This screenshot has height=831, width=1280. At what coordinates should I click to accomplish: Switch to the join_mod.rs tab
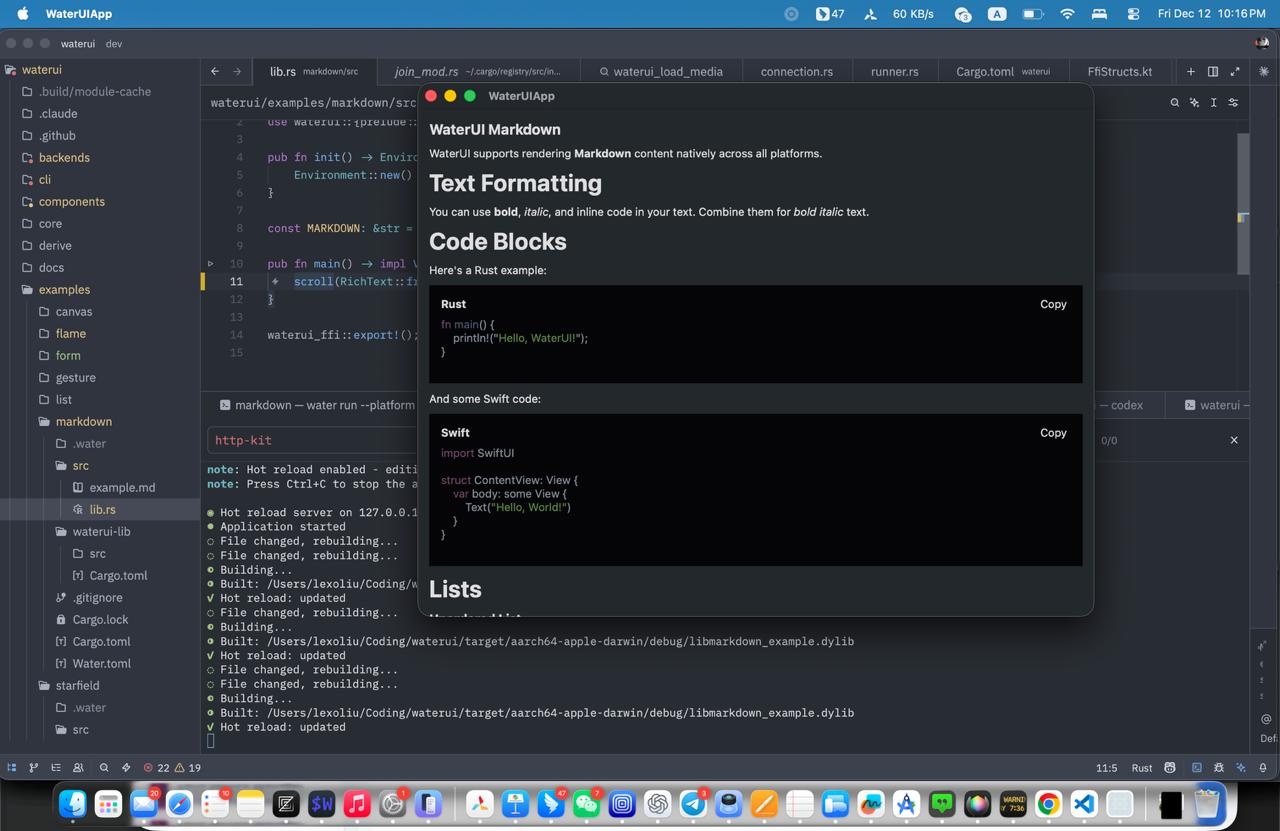point(478,71)
